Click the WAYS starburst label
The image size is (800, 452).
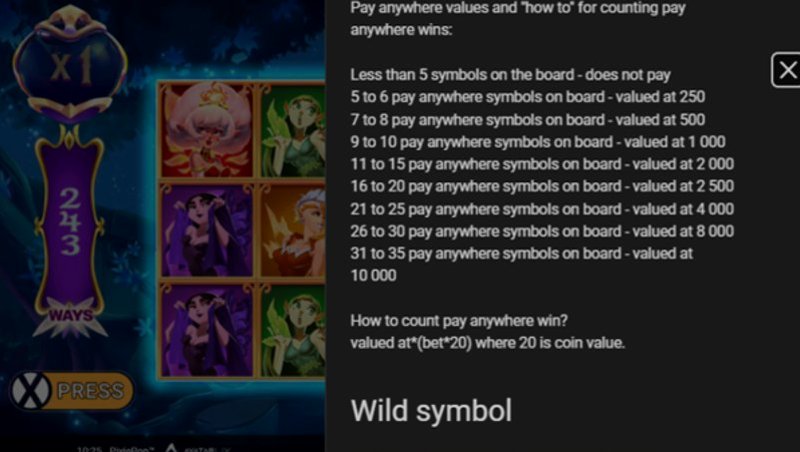[70, 316]
